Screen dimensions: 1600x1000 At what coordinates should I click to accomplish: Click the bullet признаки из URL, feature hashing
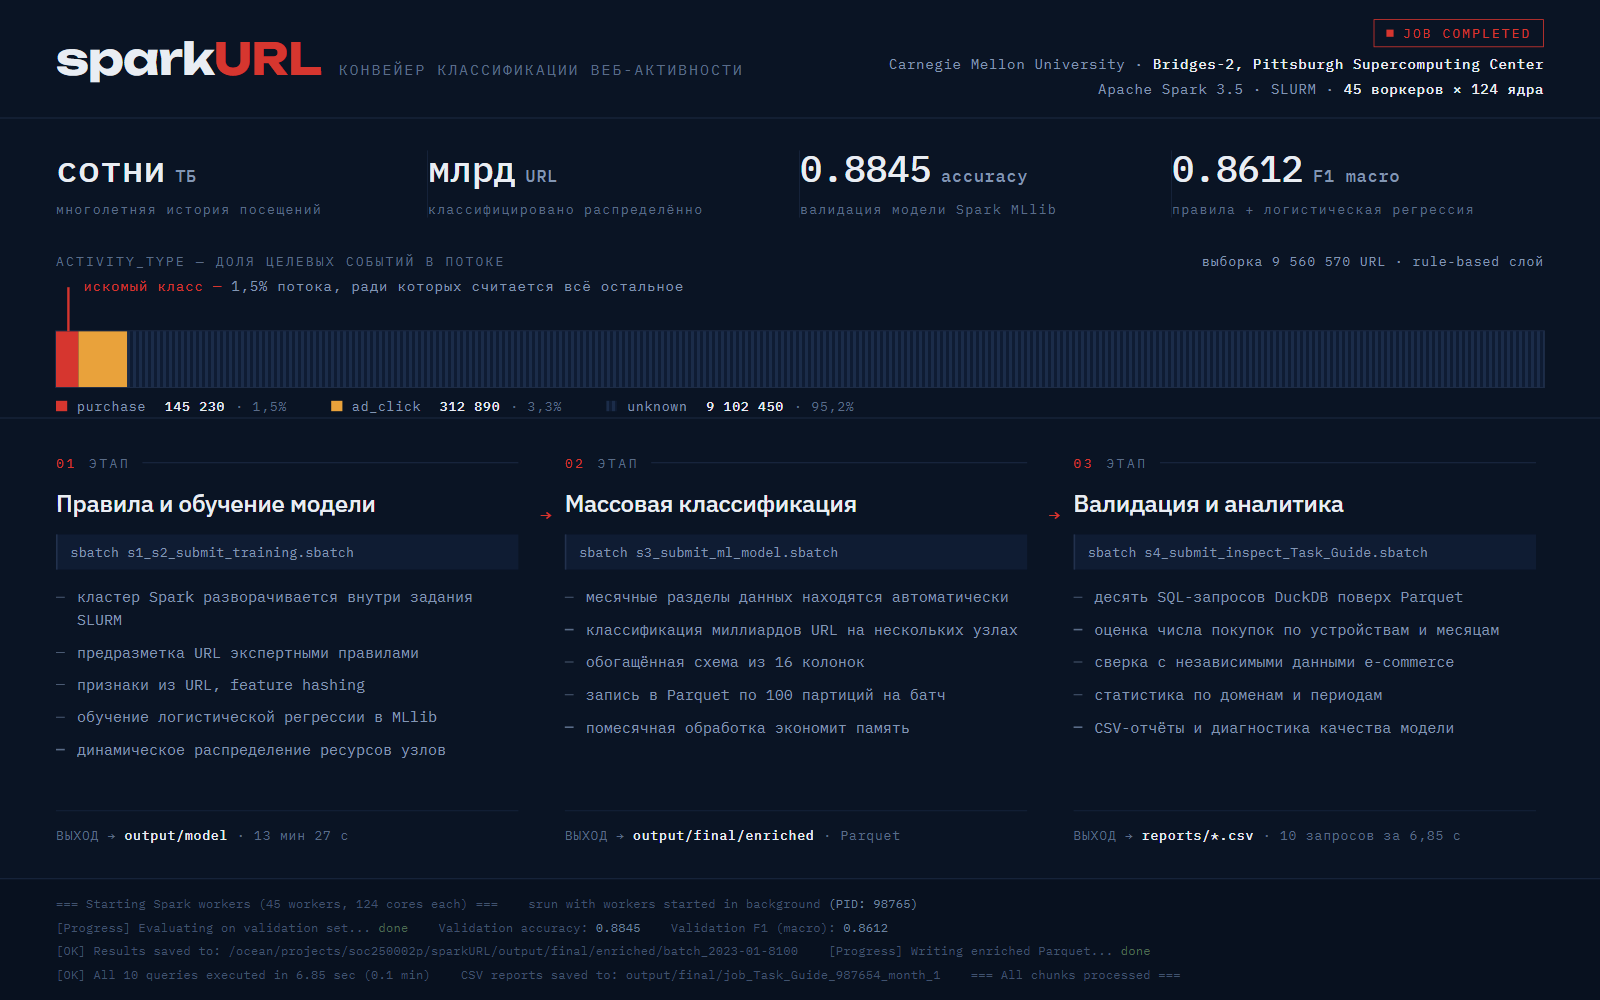click(221, 685)
